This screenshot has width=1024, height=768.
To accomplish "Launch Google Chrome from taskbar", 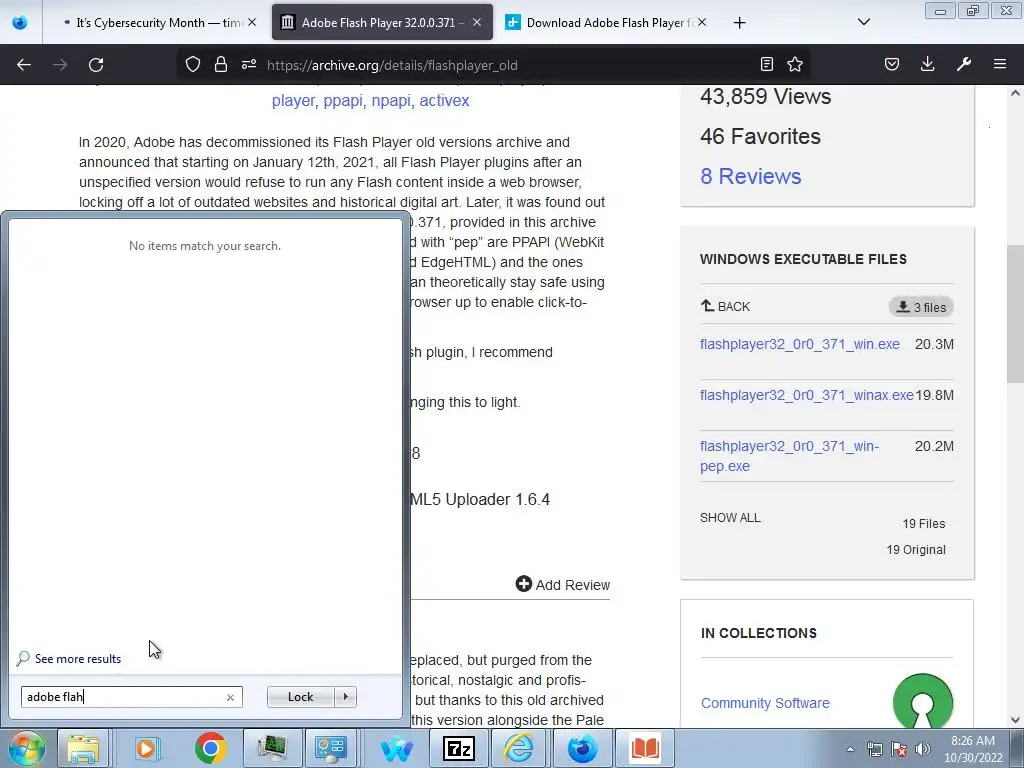I will coord(210,748).
